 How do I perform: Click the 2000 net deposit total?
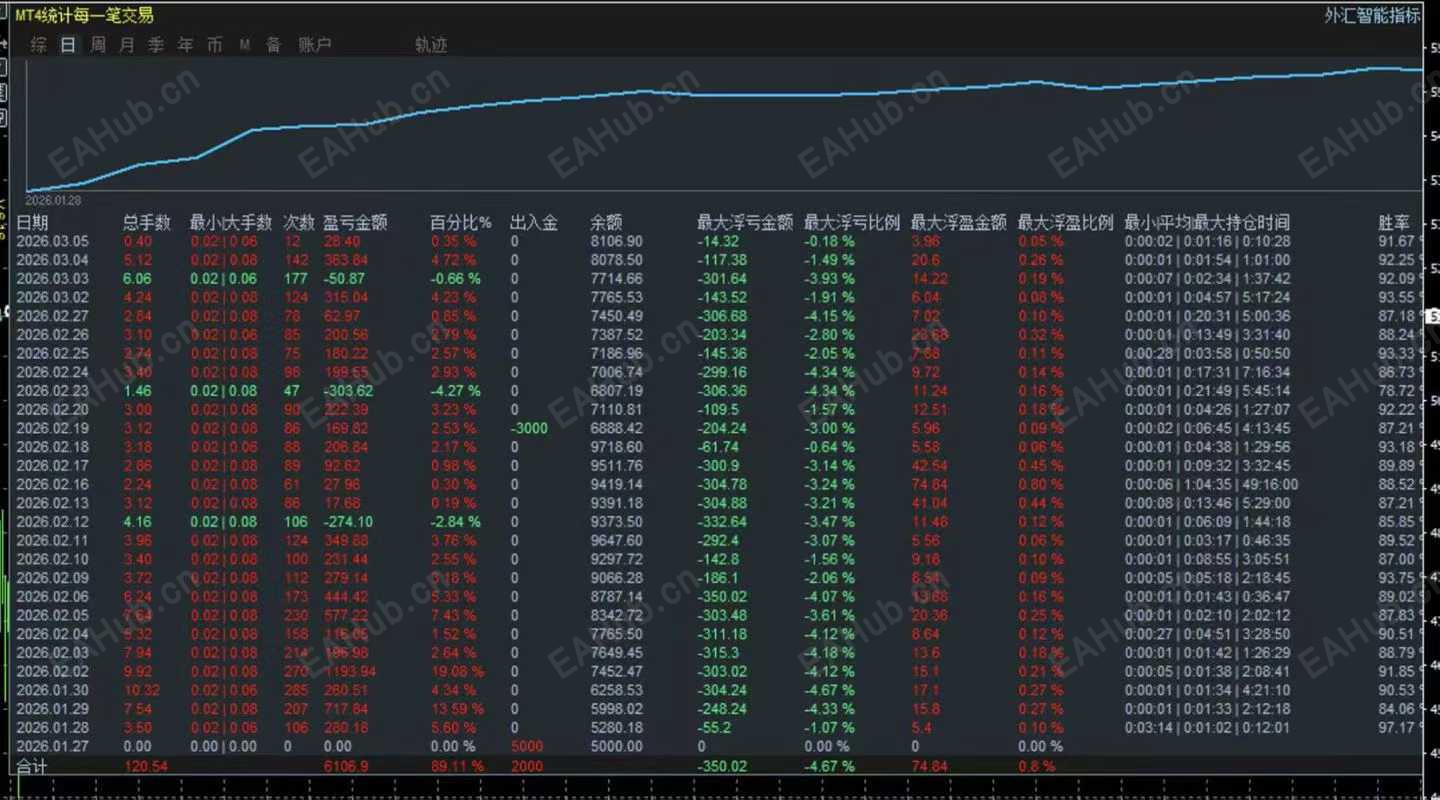(526, 766)
